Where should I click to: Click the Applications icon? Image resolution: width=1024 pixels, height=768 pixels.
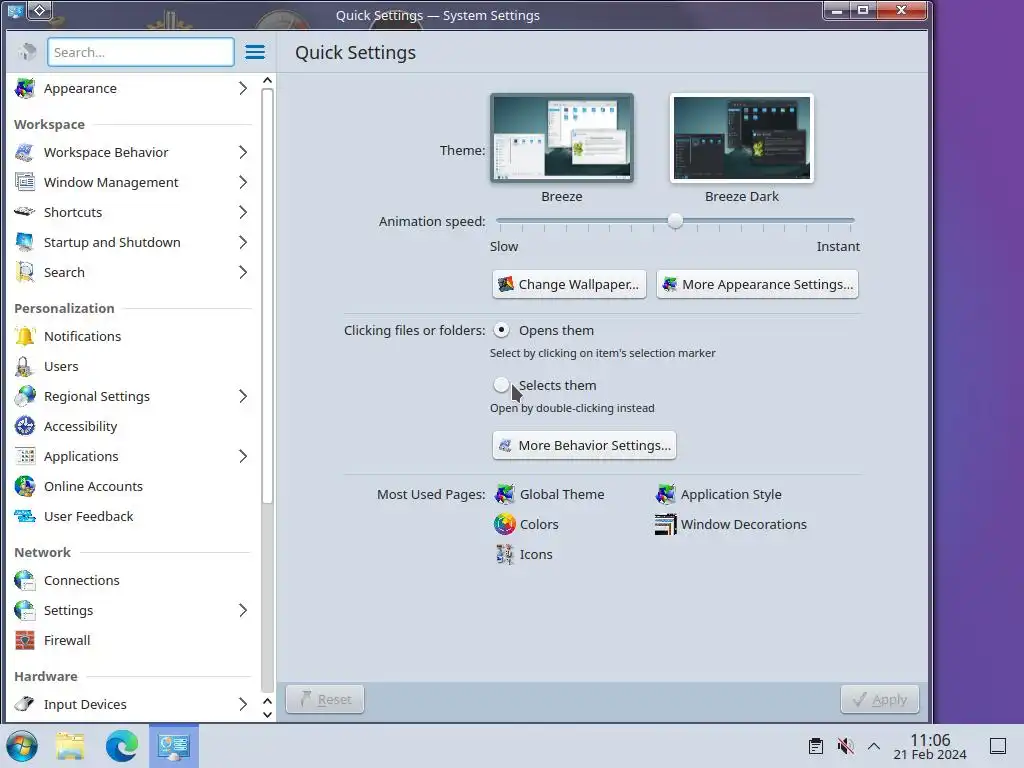click(25, 456)
